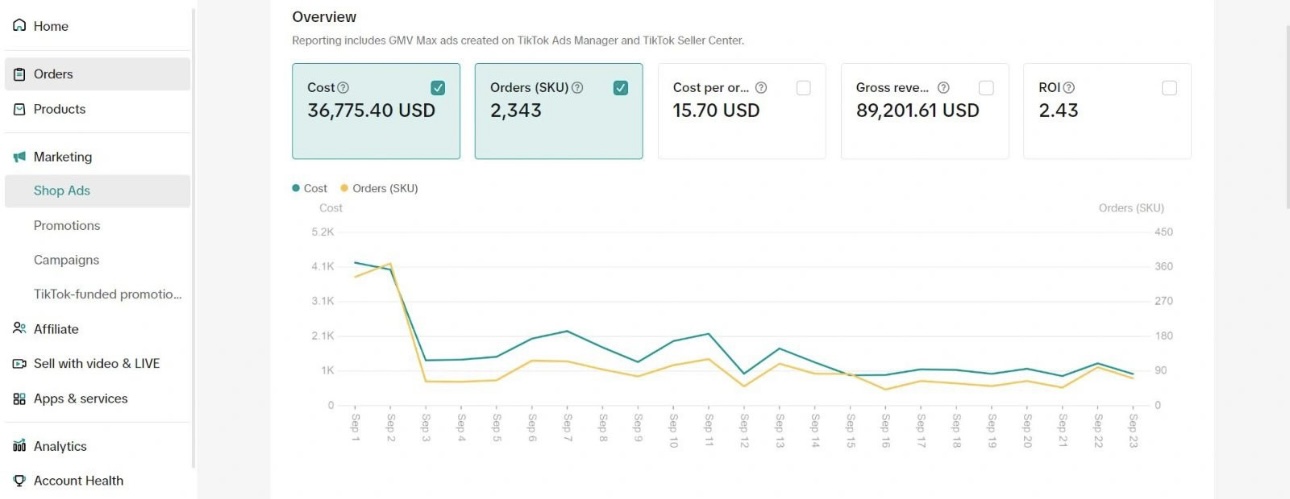
Task: Click the Marketing megaphone icon
Action: (x=19, y=157)
